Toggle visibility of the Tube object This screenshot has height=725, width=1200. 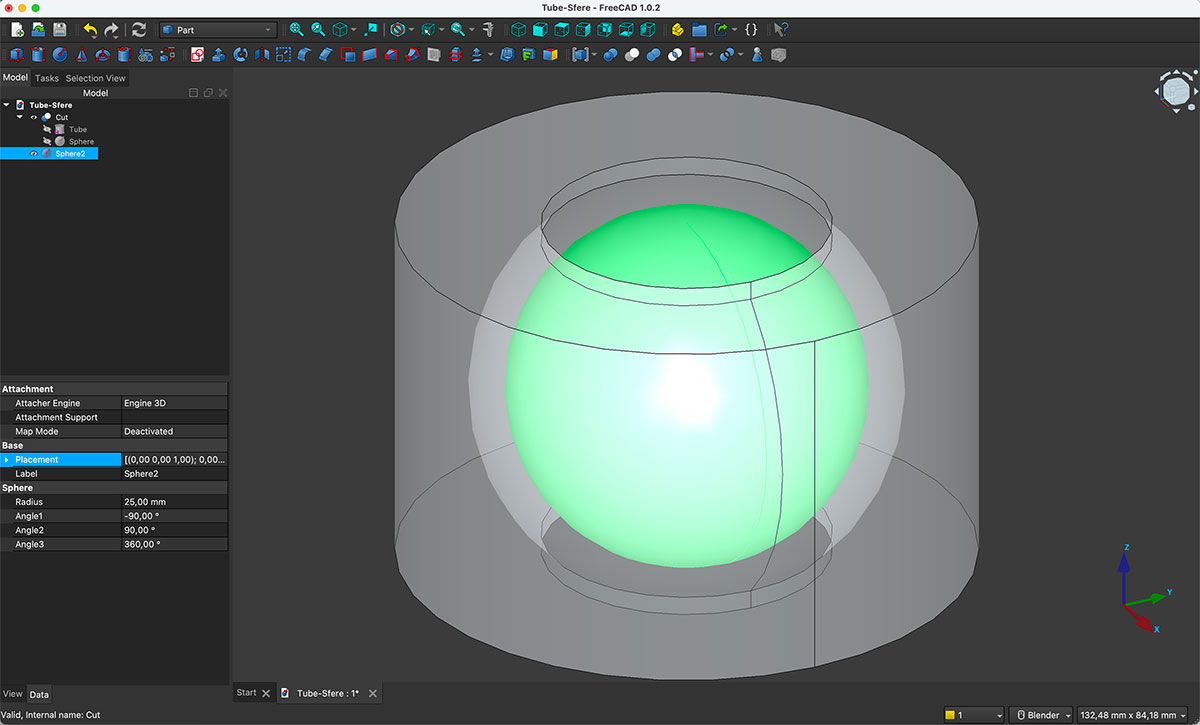47,128
